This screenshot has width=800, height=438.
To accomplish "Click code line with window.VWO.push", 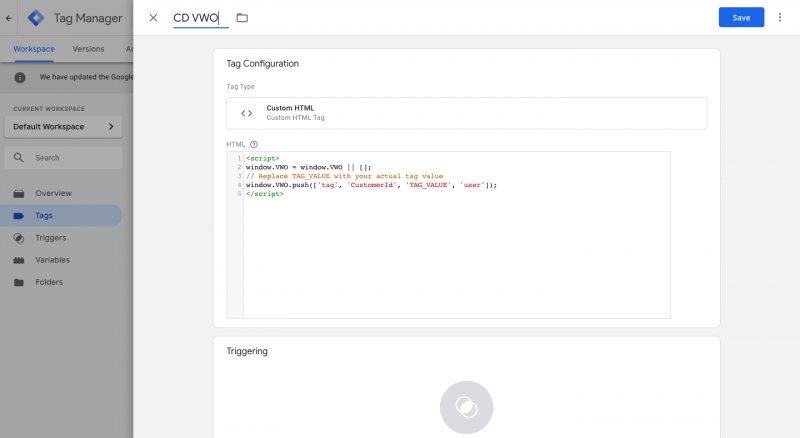I will pyautogui.click(x=371, y=185).
